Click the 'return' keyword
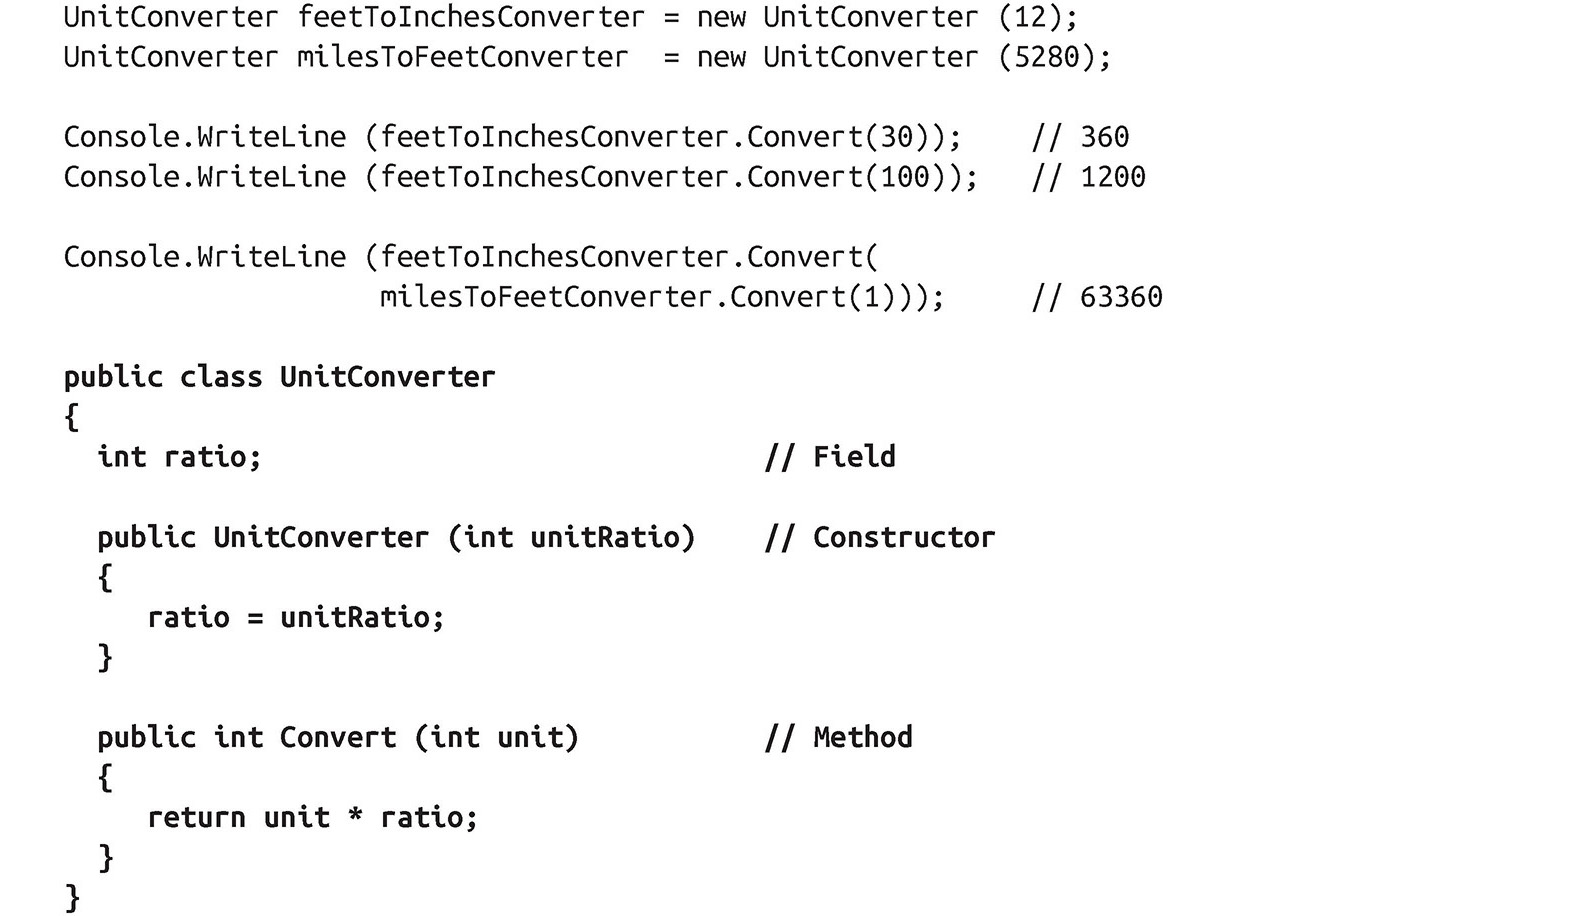 pyautogui.click(x=196, y=817)
